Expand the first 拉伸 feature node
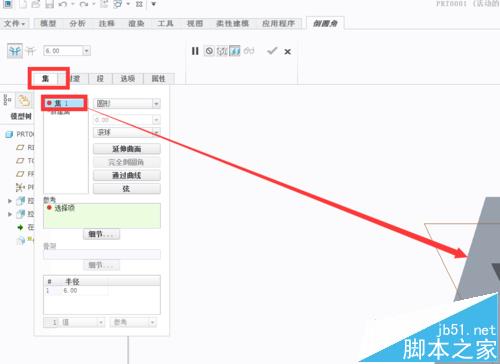 pyautogui.click(x=10, y=201)
